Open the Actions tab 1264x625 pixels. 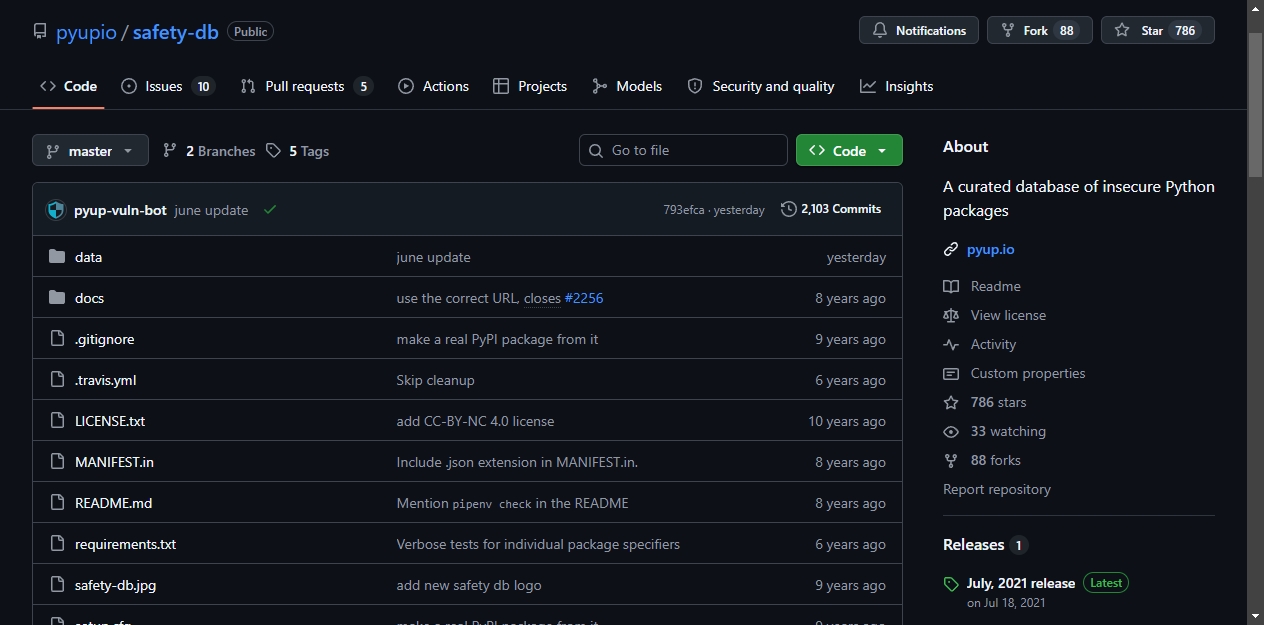pos(433,86)
